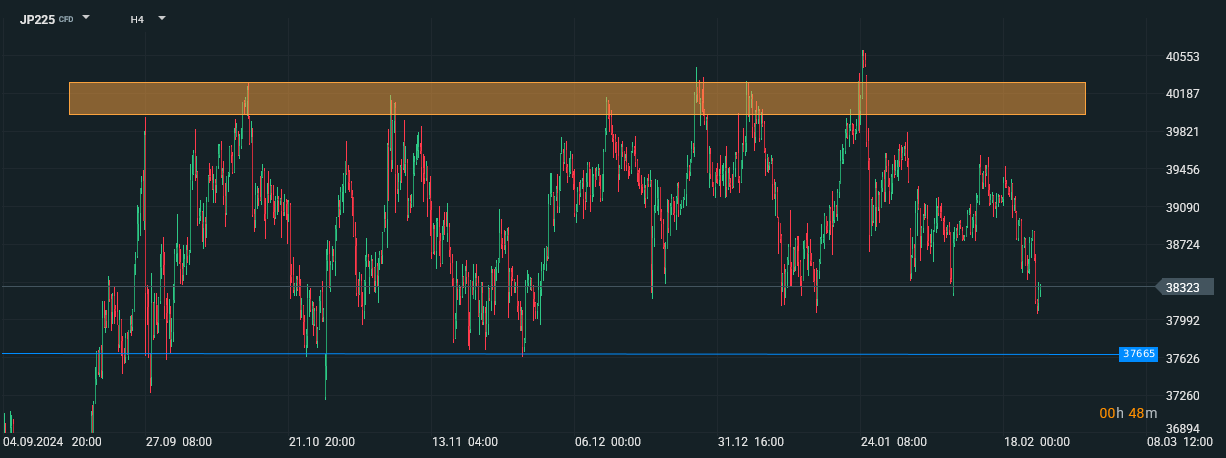Click the 18.02 00:00 time label
Image resolution: width=1226 pixels, height=458 pixels.
click(1037, 442)
